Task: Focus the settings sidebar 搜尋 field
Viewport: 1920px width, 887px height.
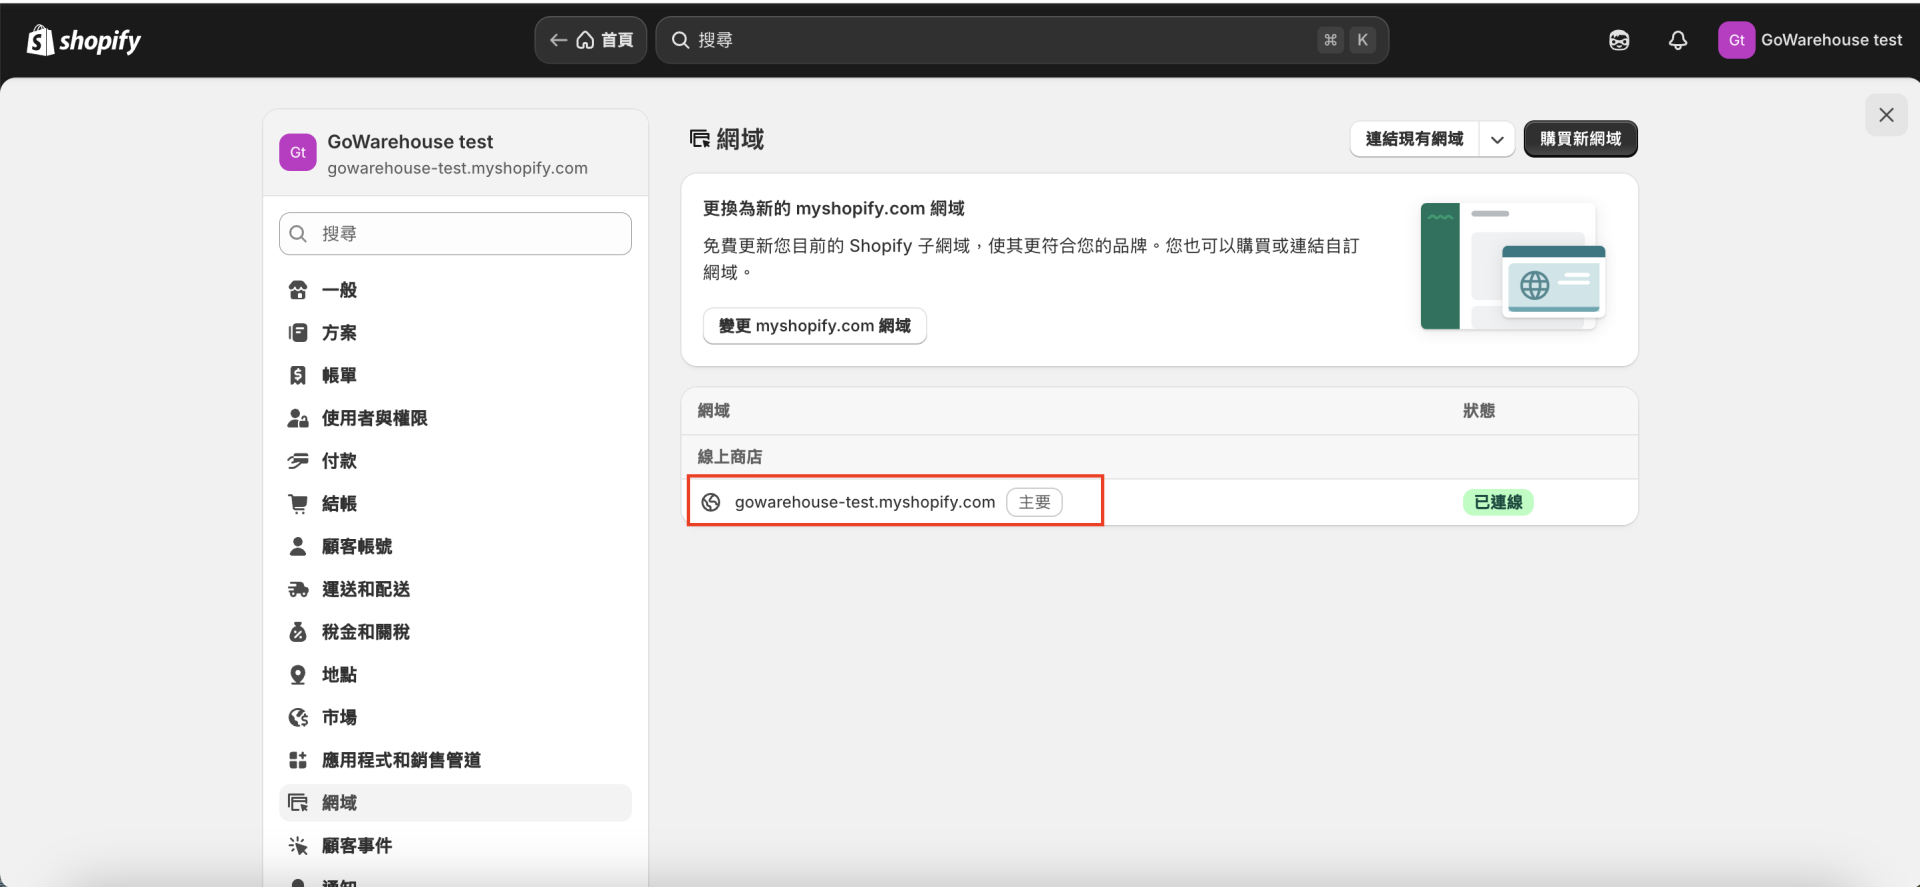Action: point(455,234)
